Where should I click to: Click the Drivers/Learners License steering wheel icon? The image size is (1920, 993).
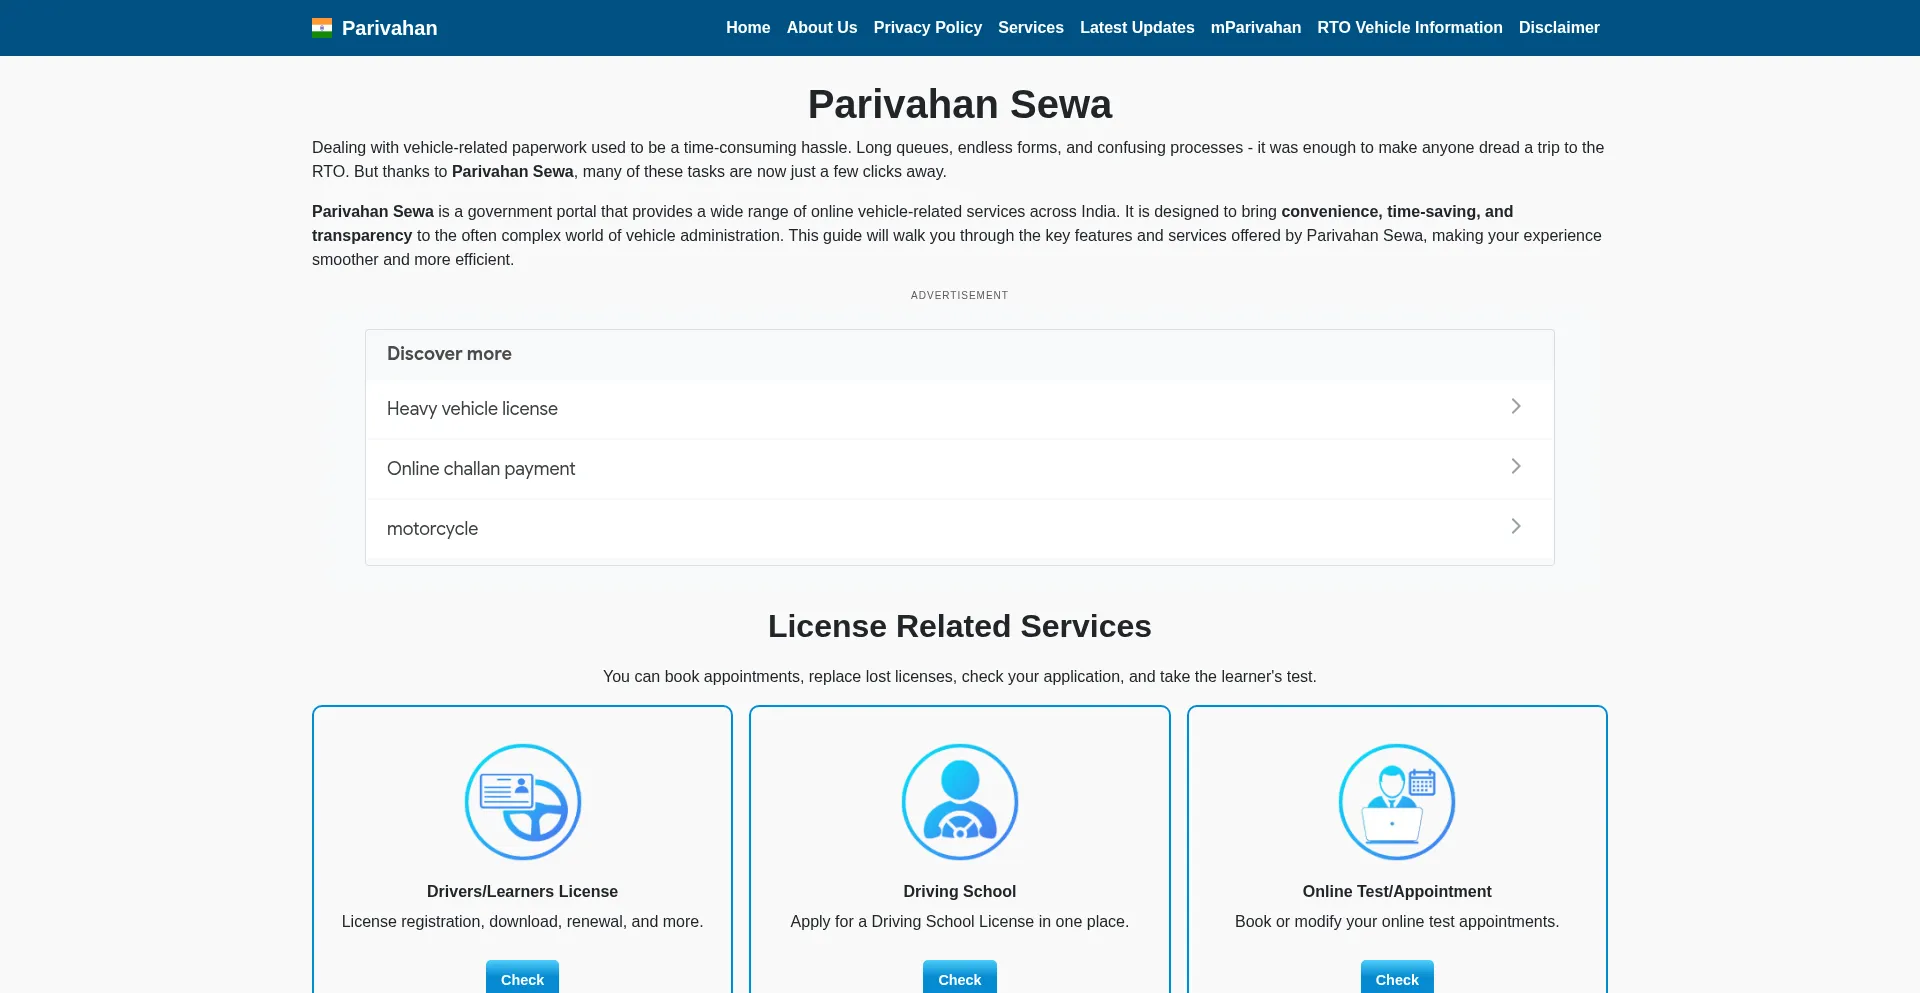(522, 802)
